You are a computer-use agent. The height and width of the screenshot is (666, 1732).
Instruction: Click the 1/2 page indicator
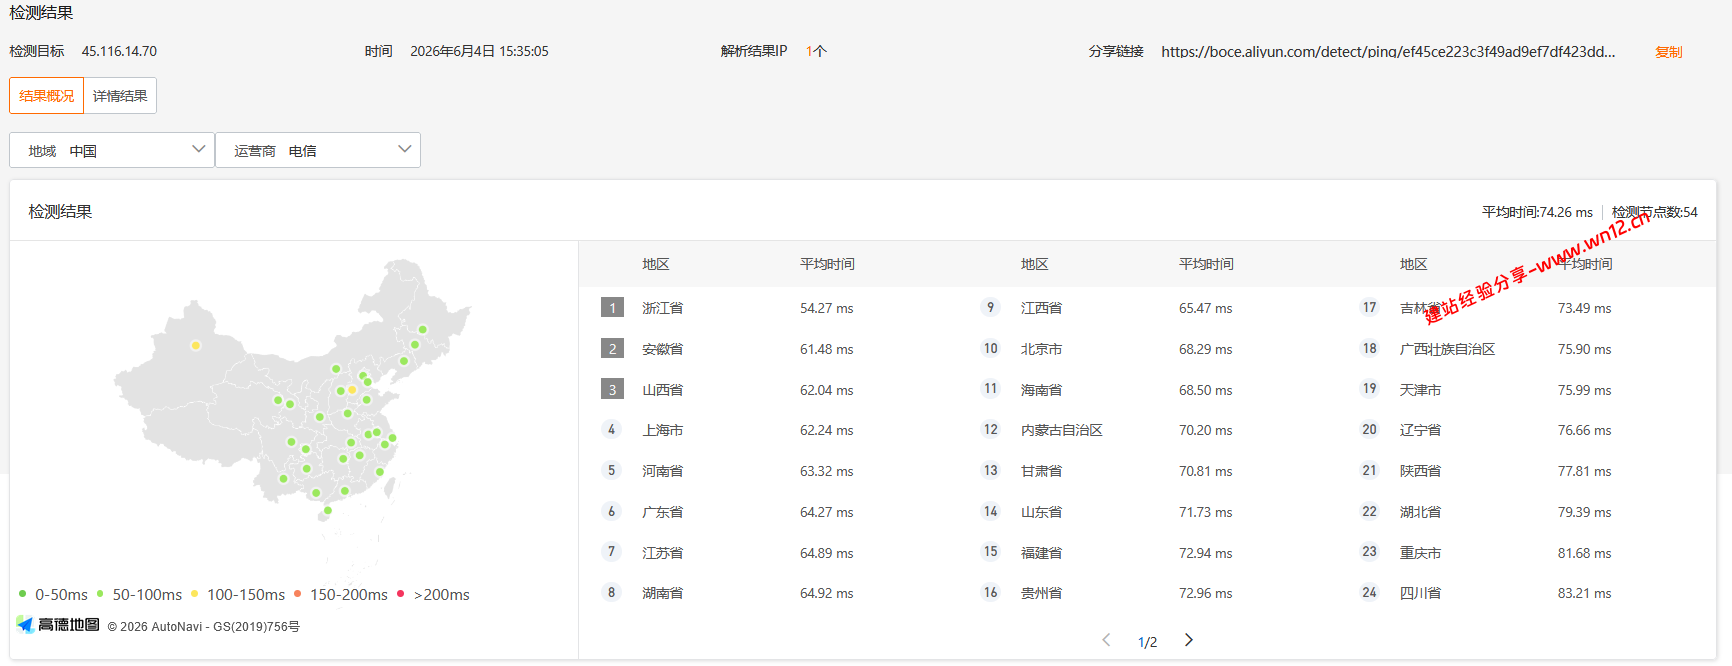1147,642
